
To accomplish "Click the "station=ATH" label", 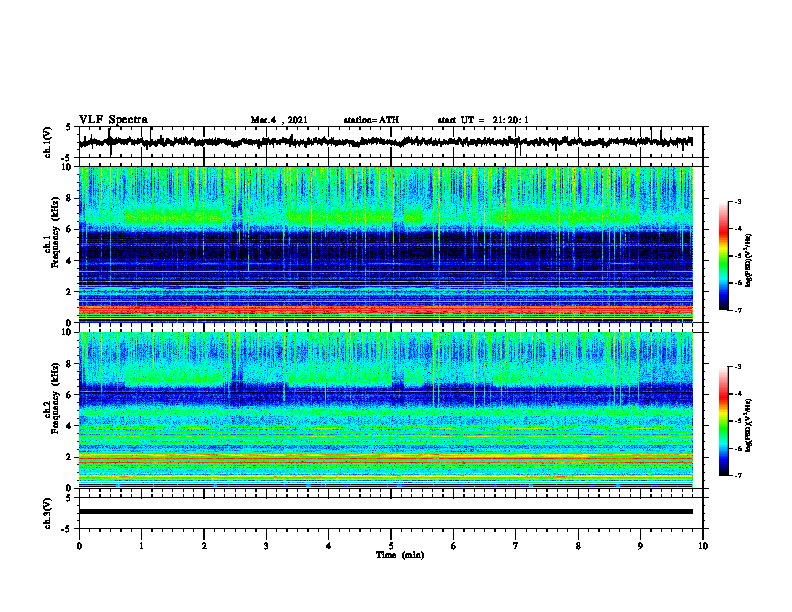I will coord(371,120).
